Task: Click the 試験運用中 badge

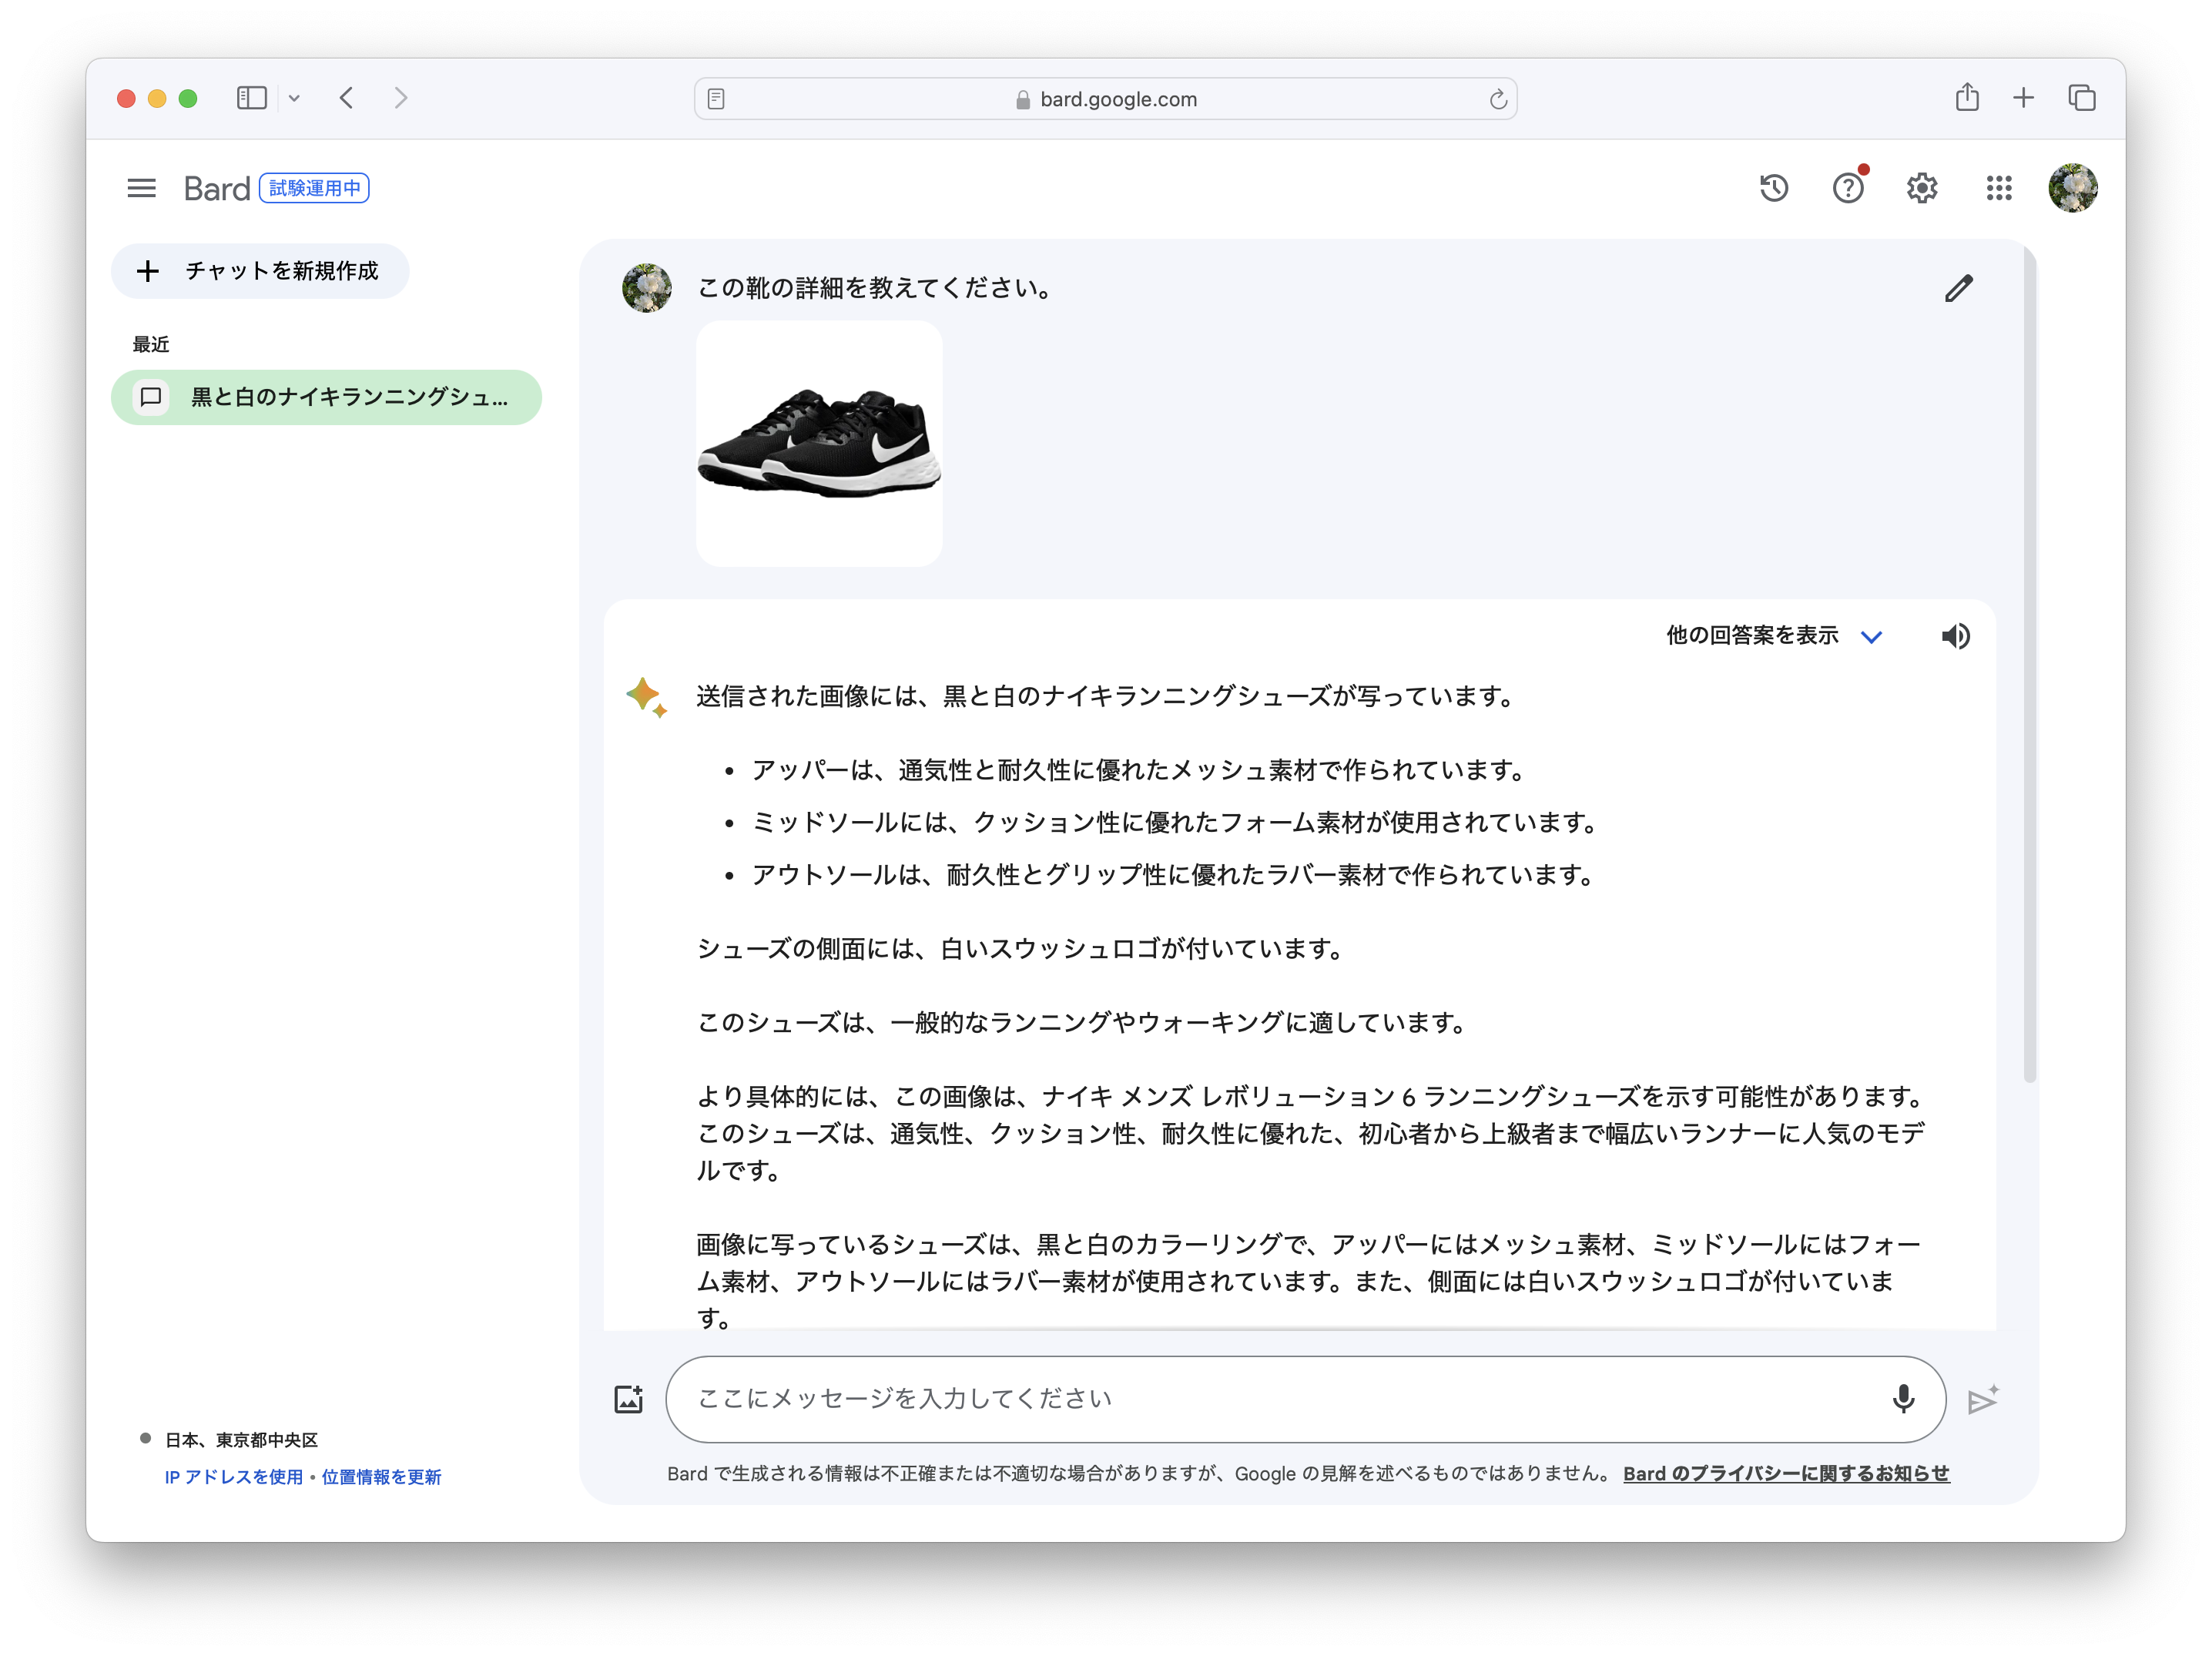Action: coord(314,188)
